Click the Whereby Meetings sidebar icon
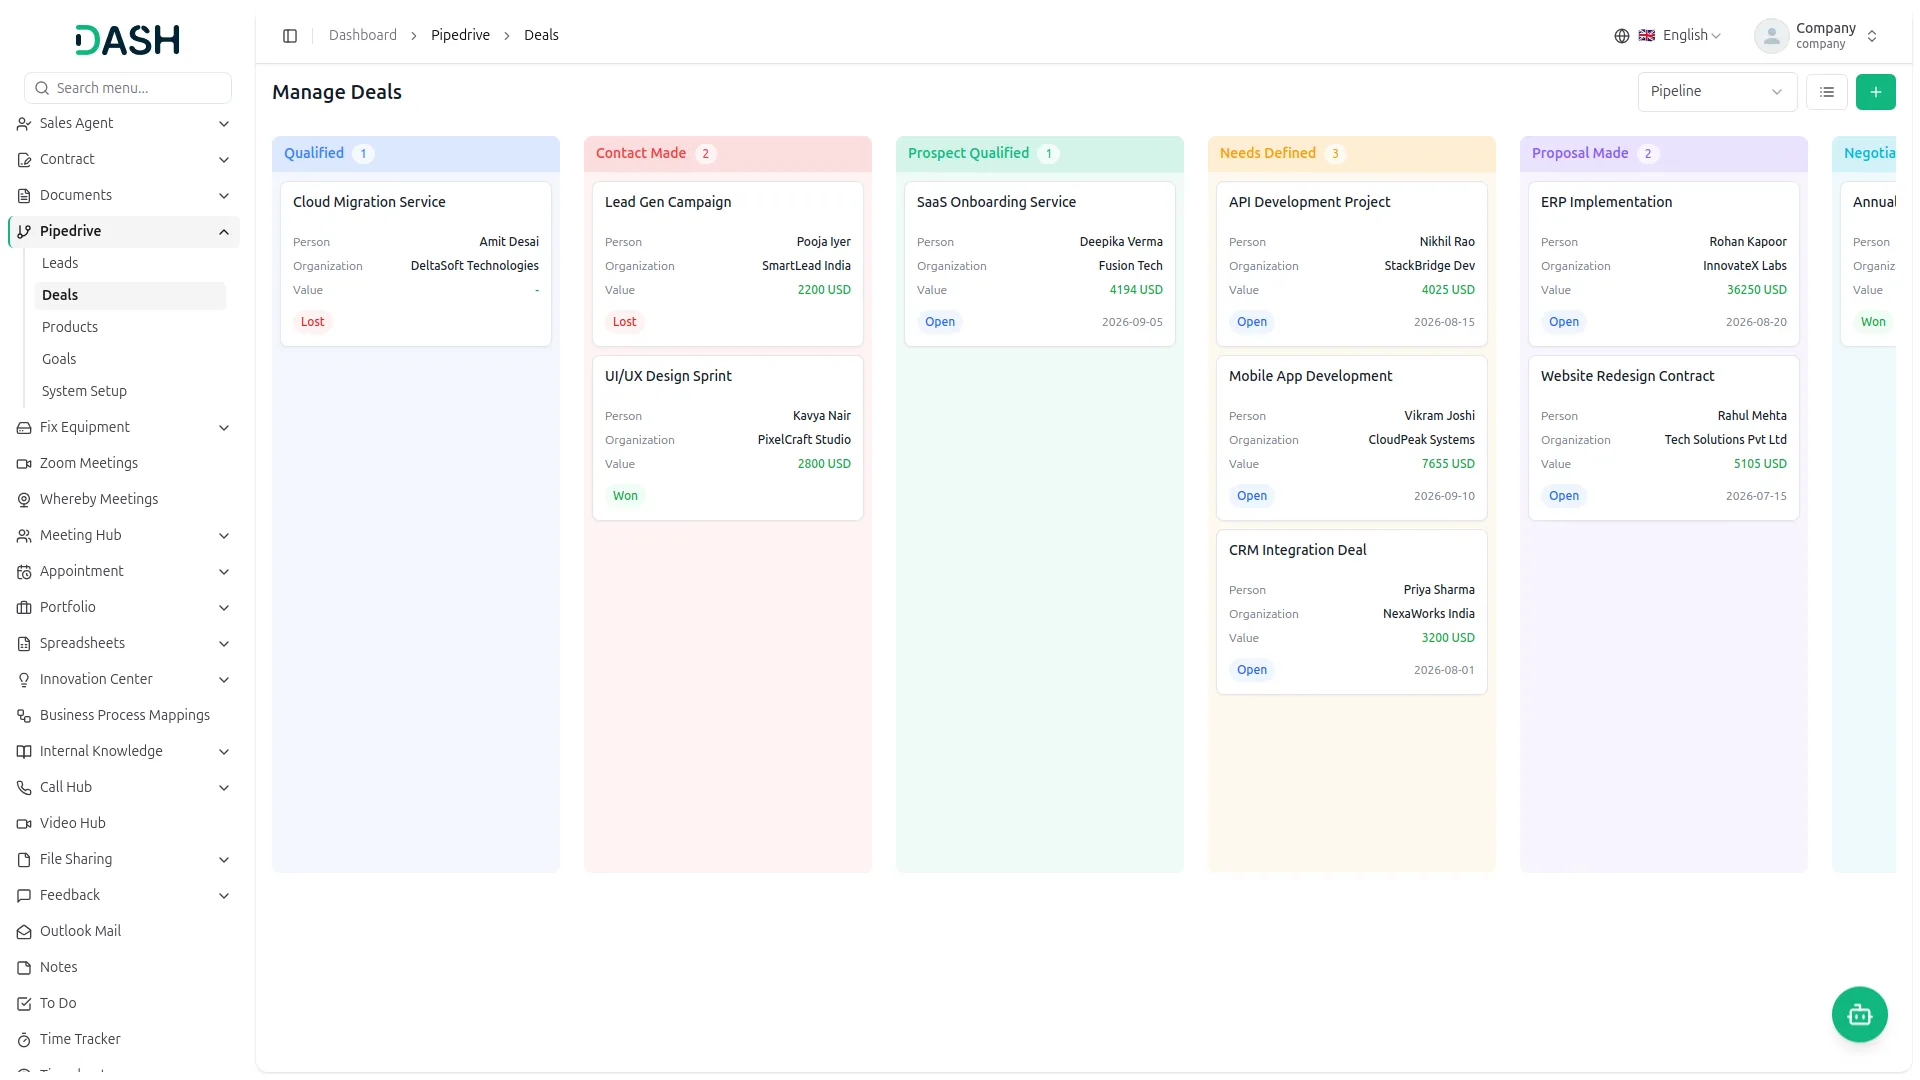 (24, 500)
